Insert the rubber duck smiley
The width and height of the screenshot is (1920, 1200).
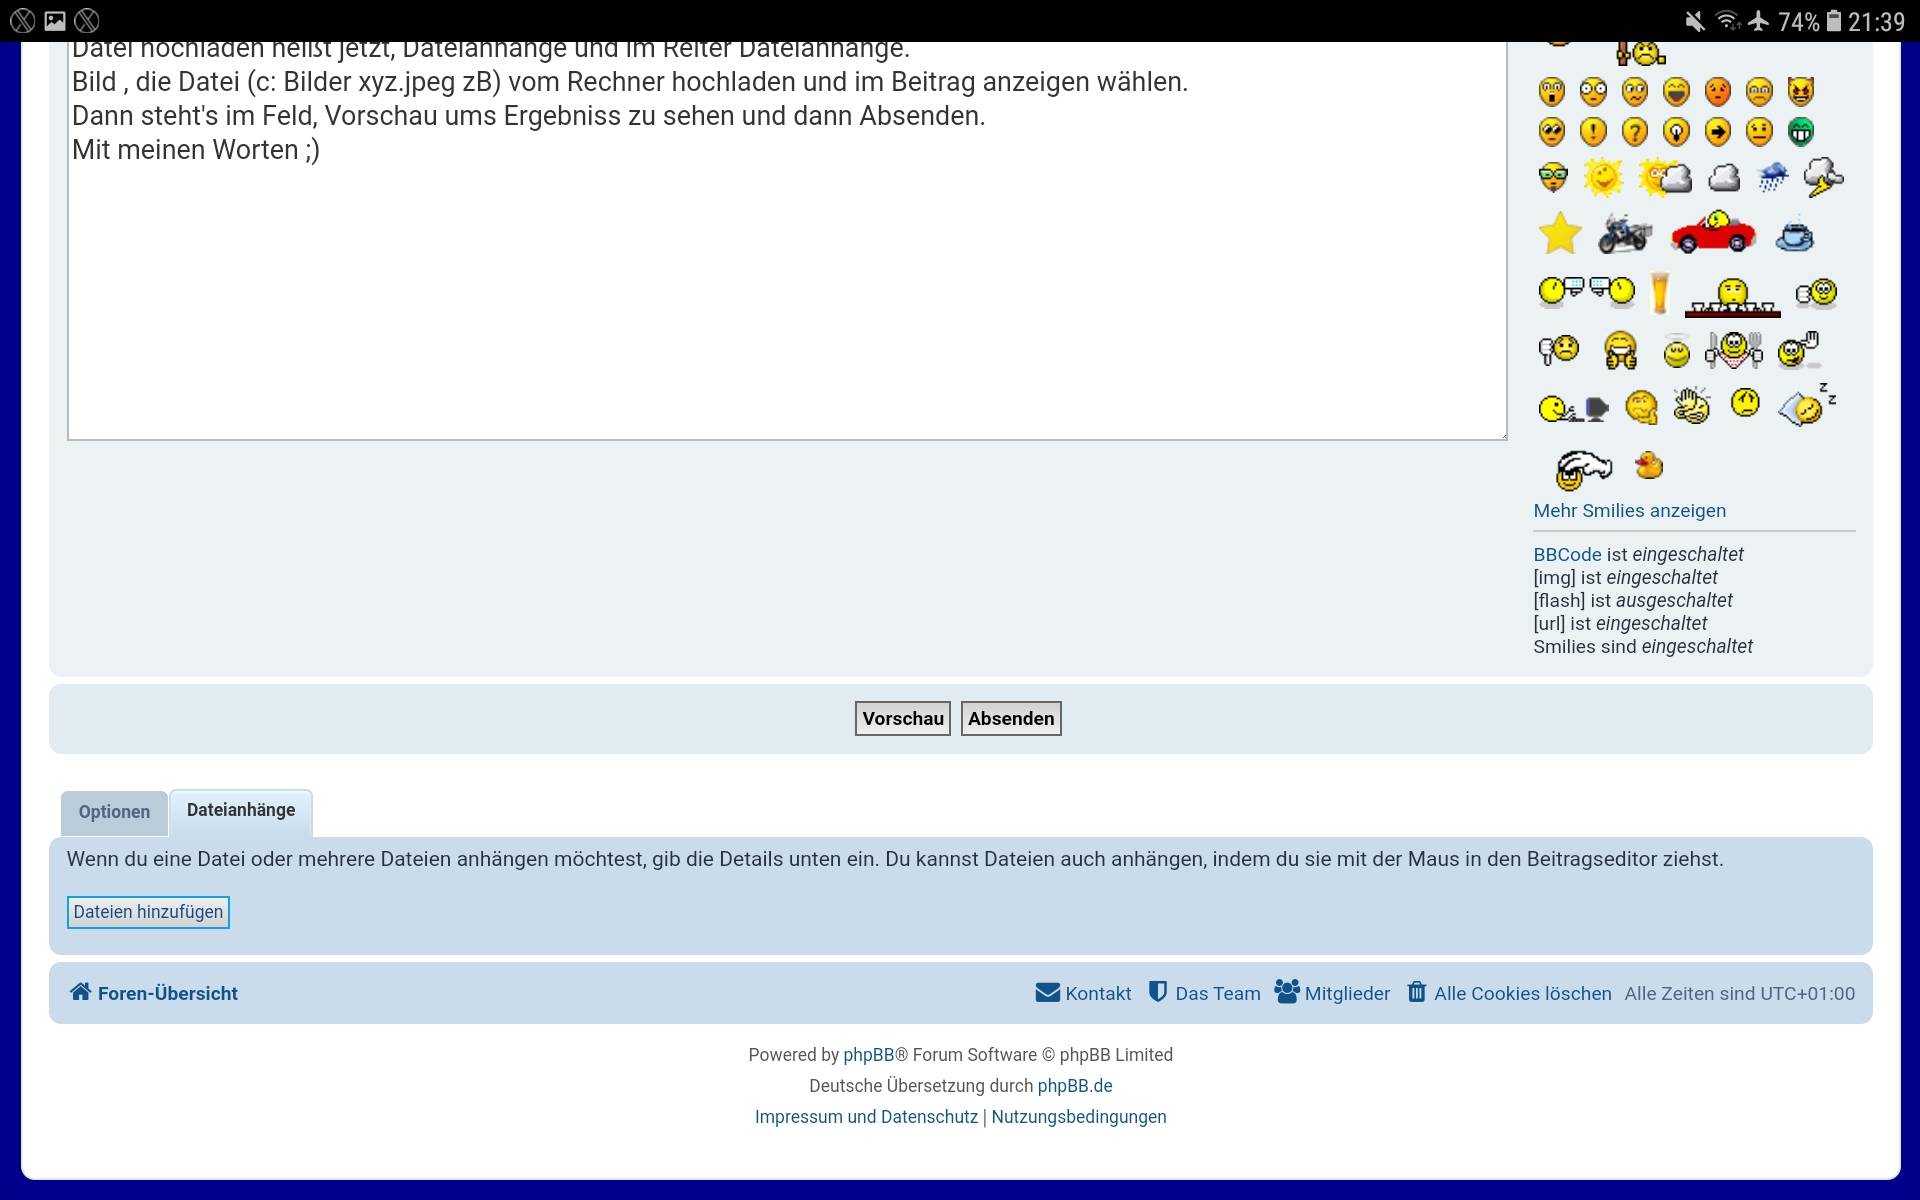click(1648, 465)
